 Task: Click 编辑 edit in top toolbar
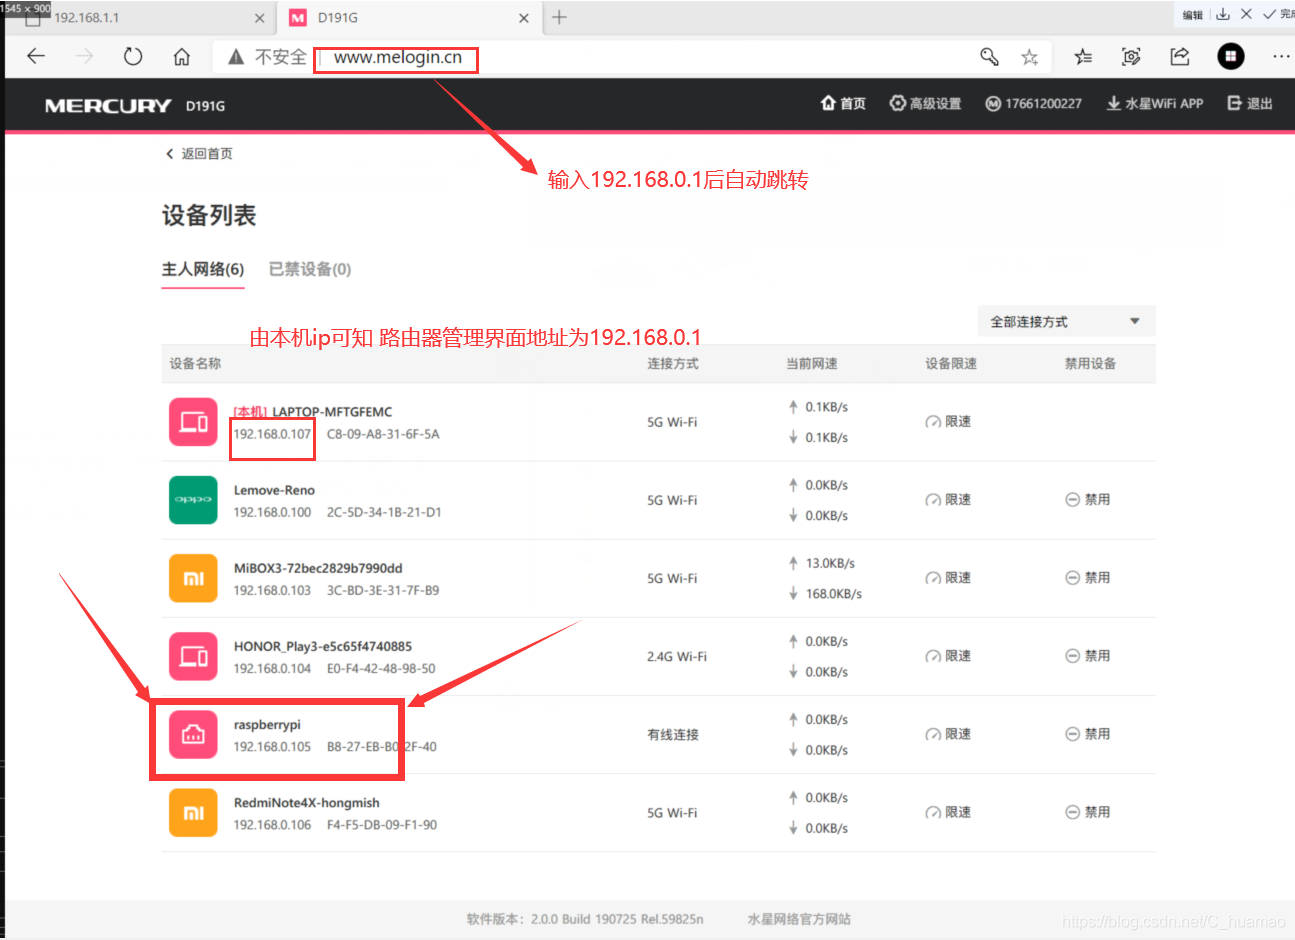pos(1193,15)
